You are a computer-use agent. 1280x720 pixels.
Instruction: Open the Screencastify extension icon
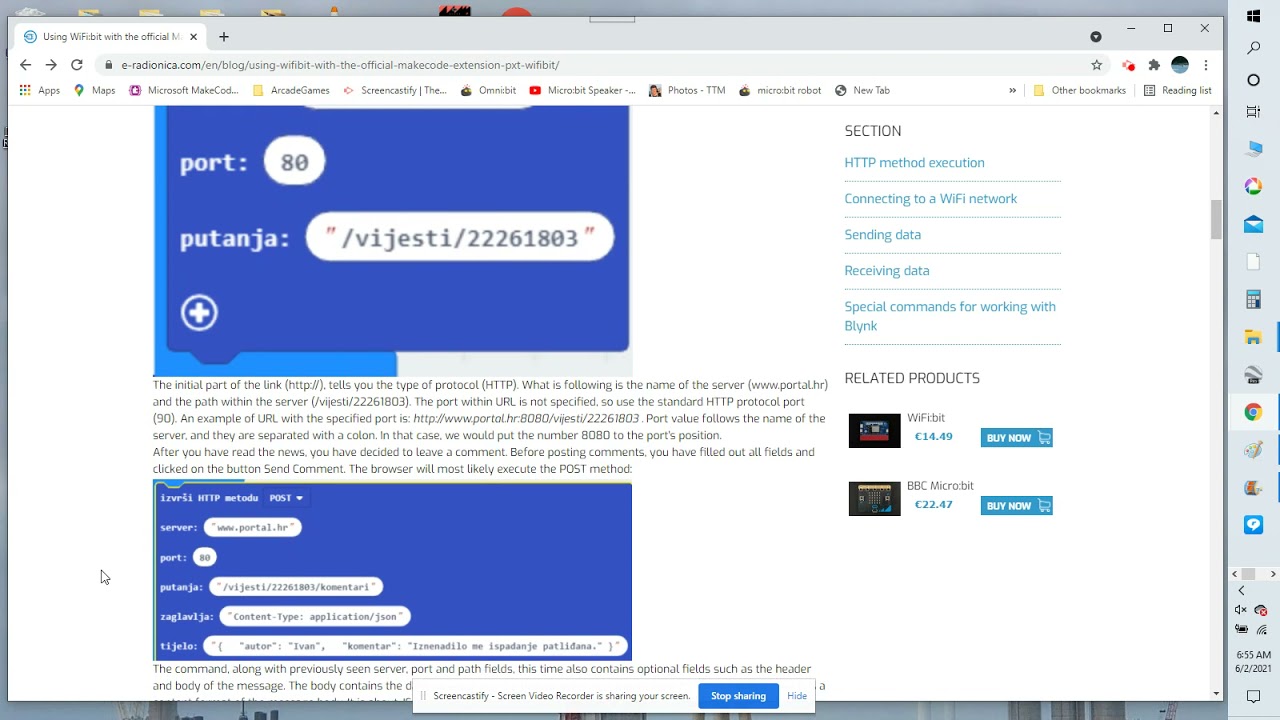pyautogui.click(x=1129, y=65)
